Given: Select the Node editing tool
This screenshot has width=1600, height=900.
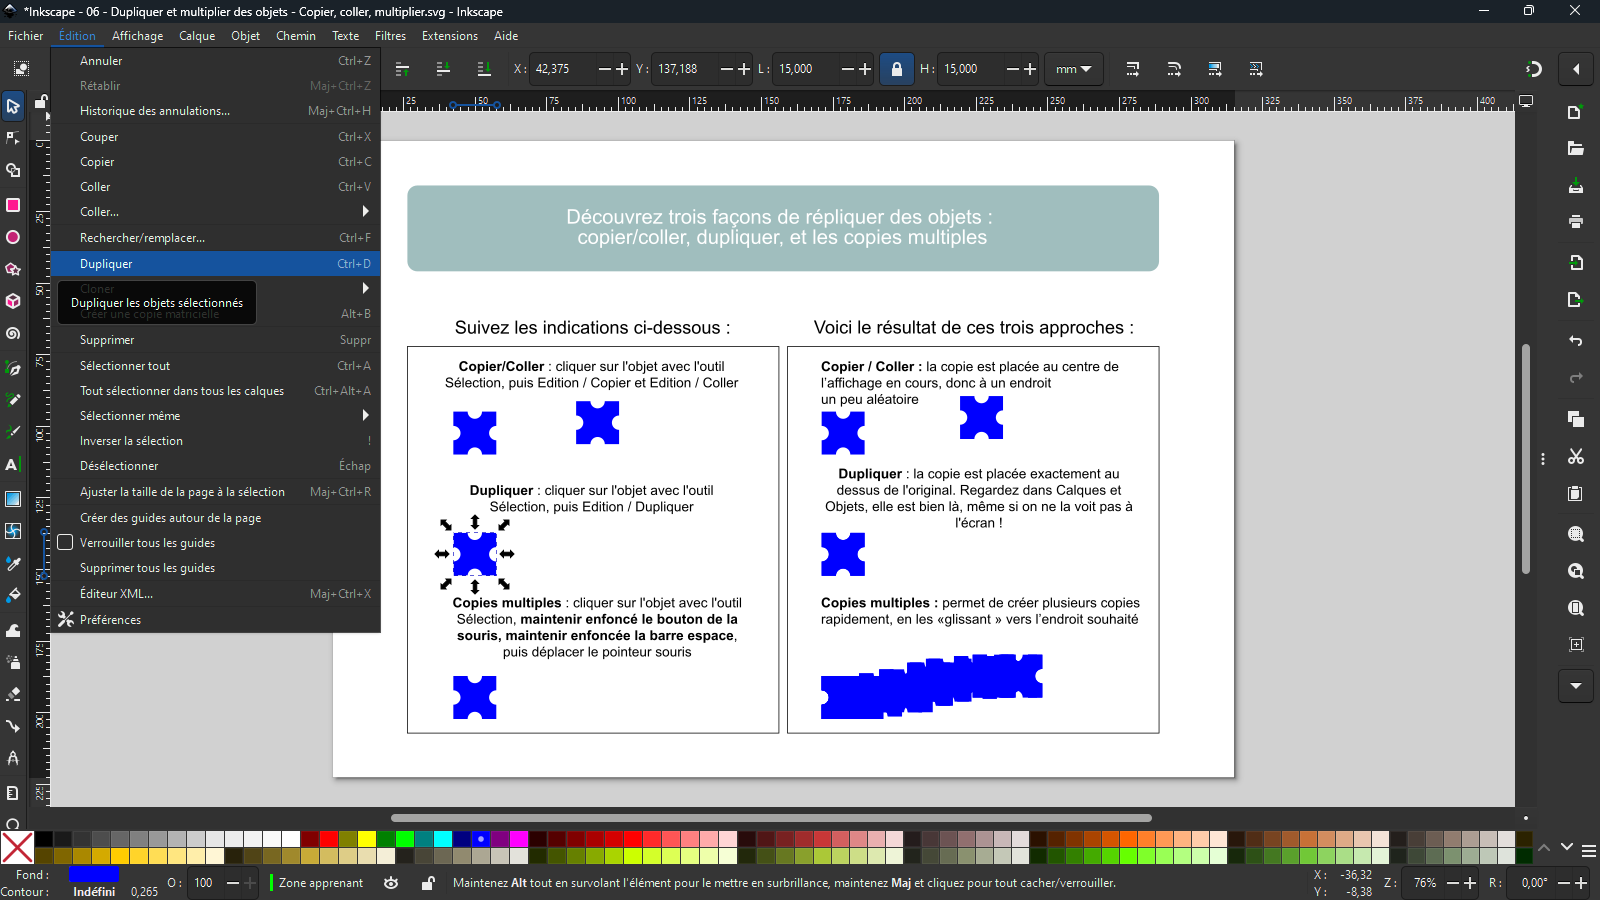Looking at the screenshot, I should coord(13,138).
